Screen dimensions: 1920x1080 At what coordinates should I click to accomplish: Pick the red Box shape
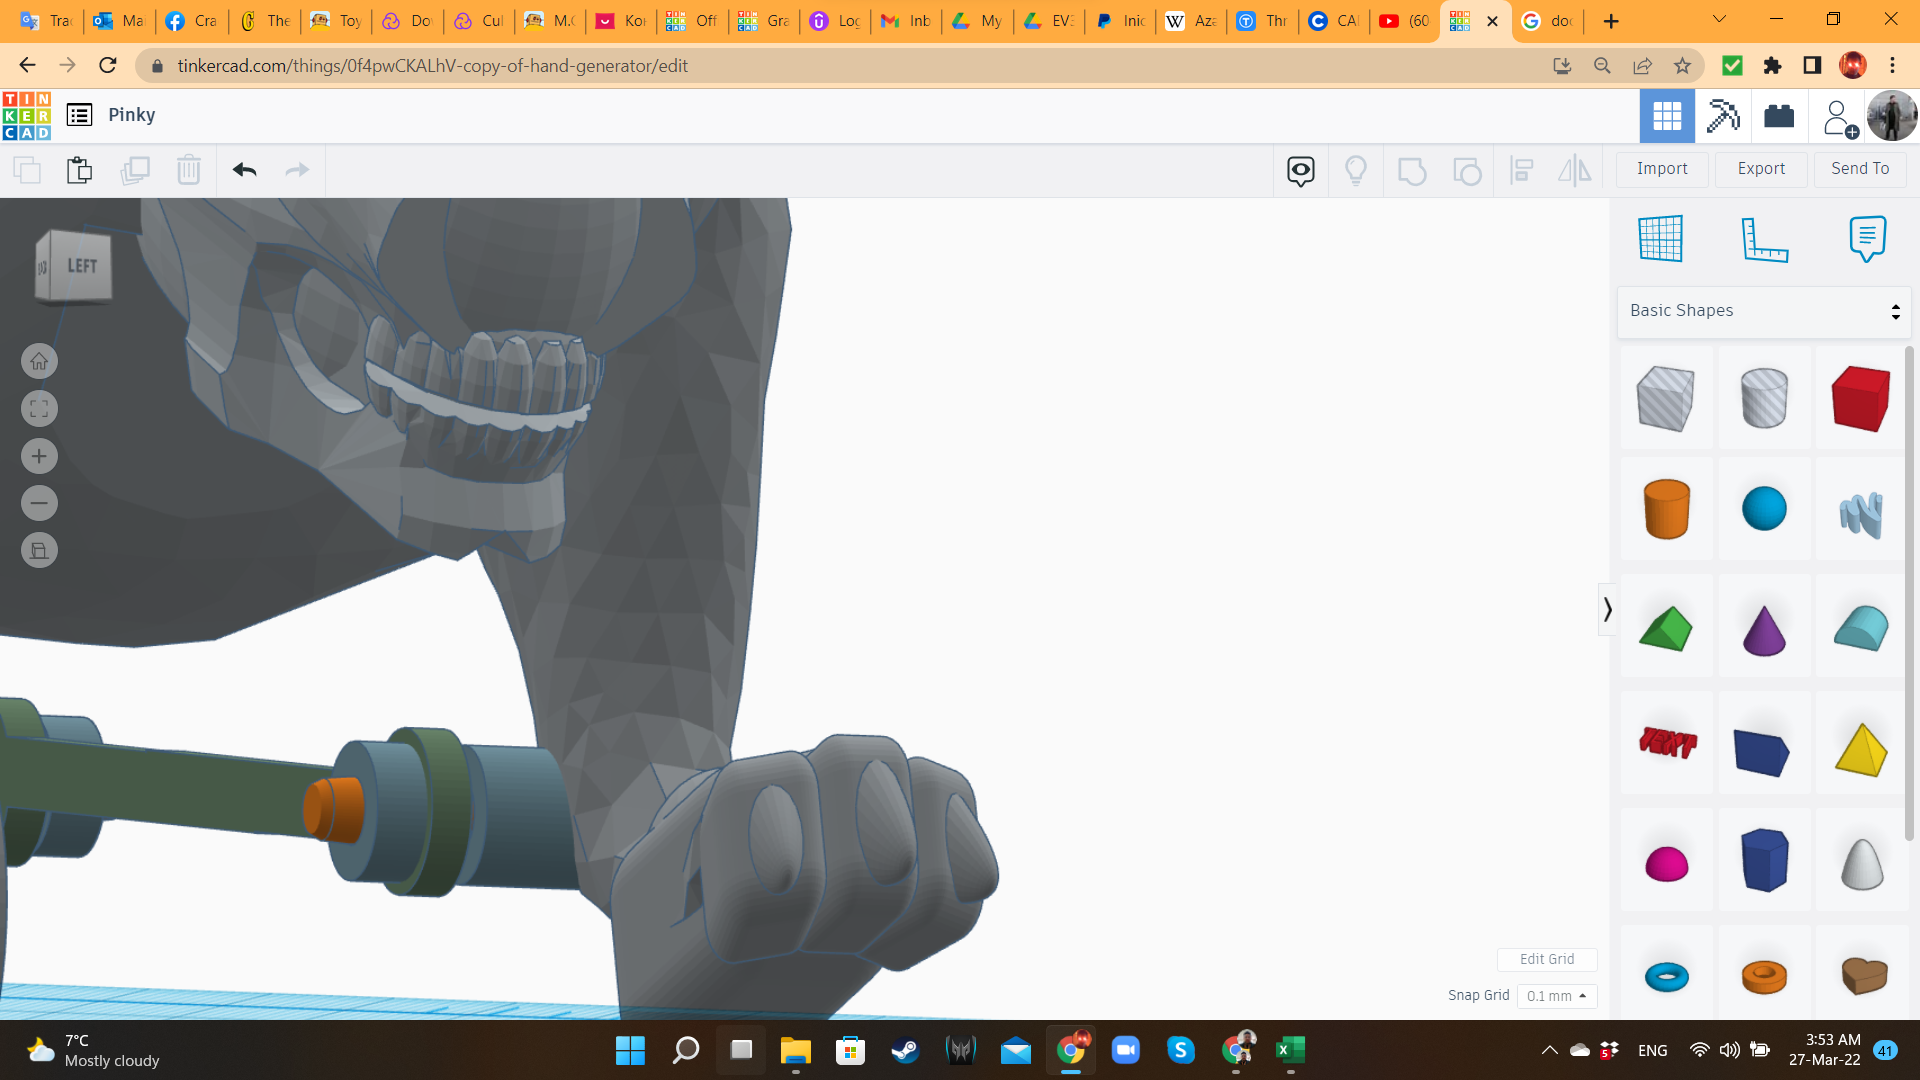[x=1860, y=398]
